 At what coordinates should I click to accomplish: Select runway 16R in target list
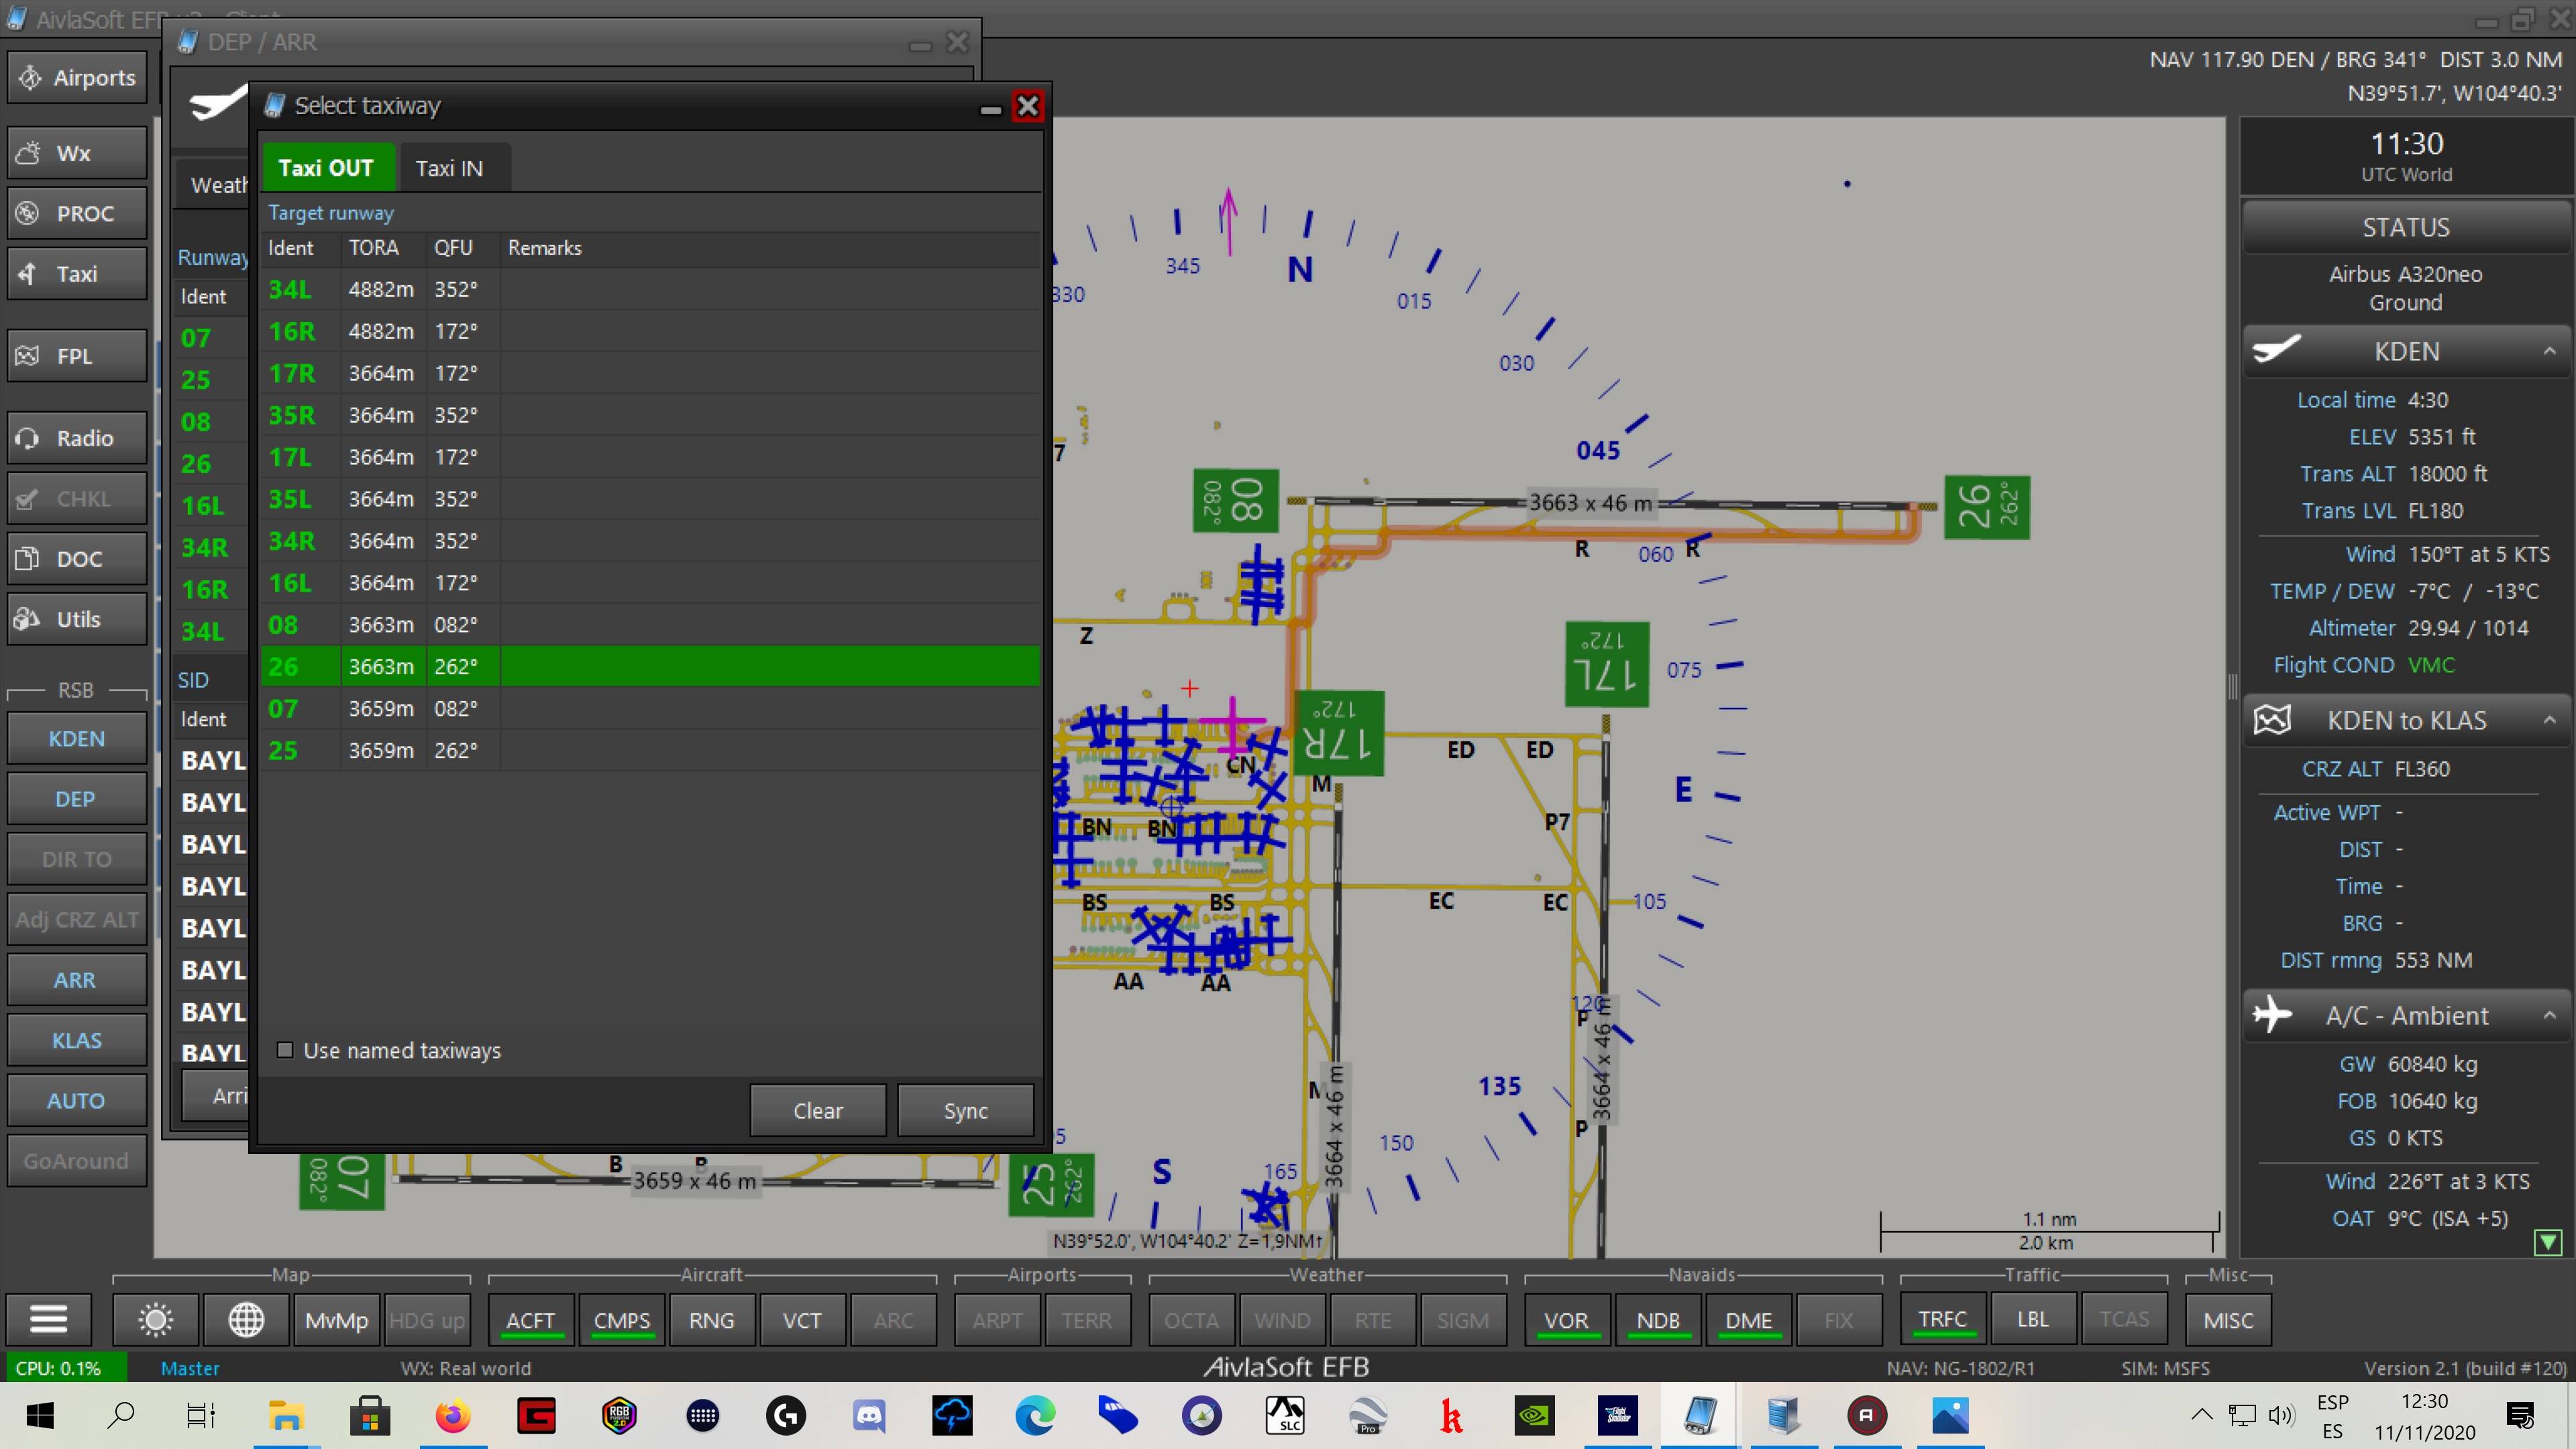click(x=650, y=331)
